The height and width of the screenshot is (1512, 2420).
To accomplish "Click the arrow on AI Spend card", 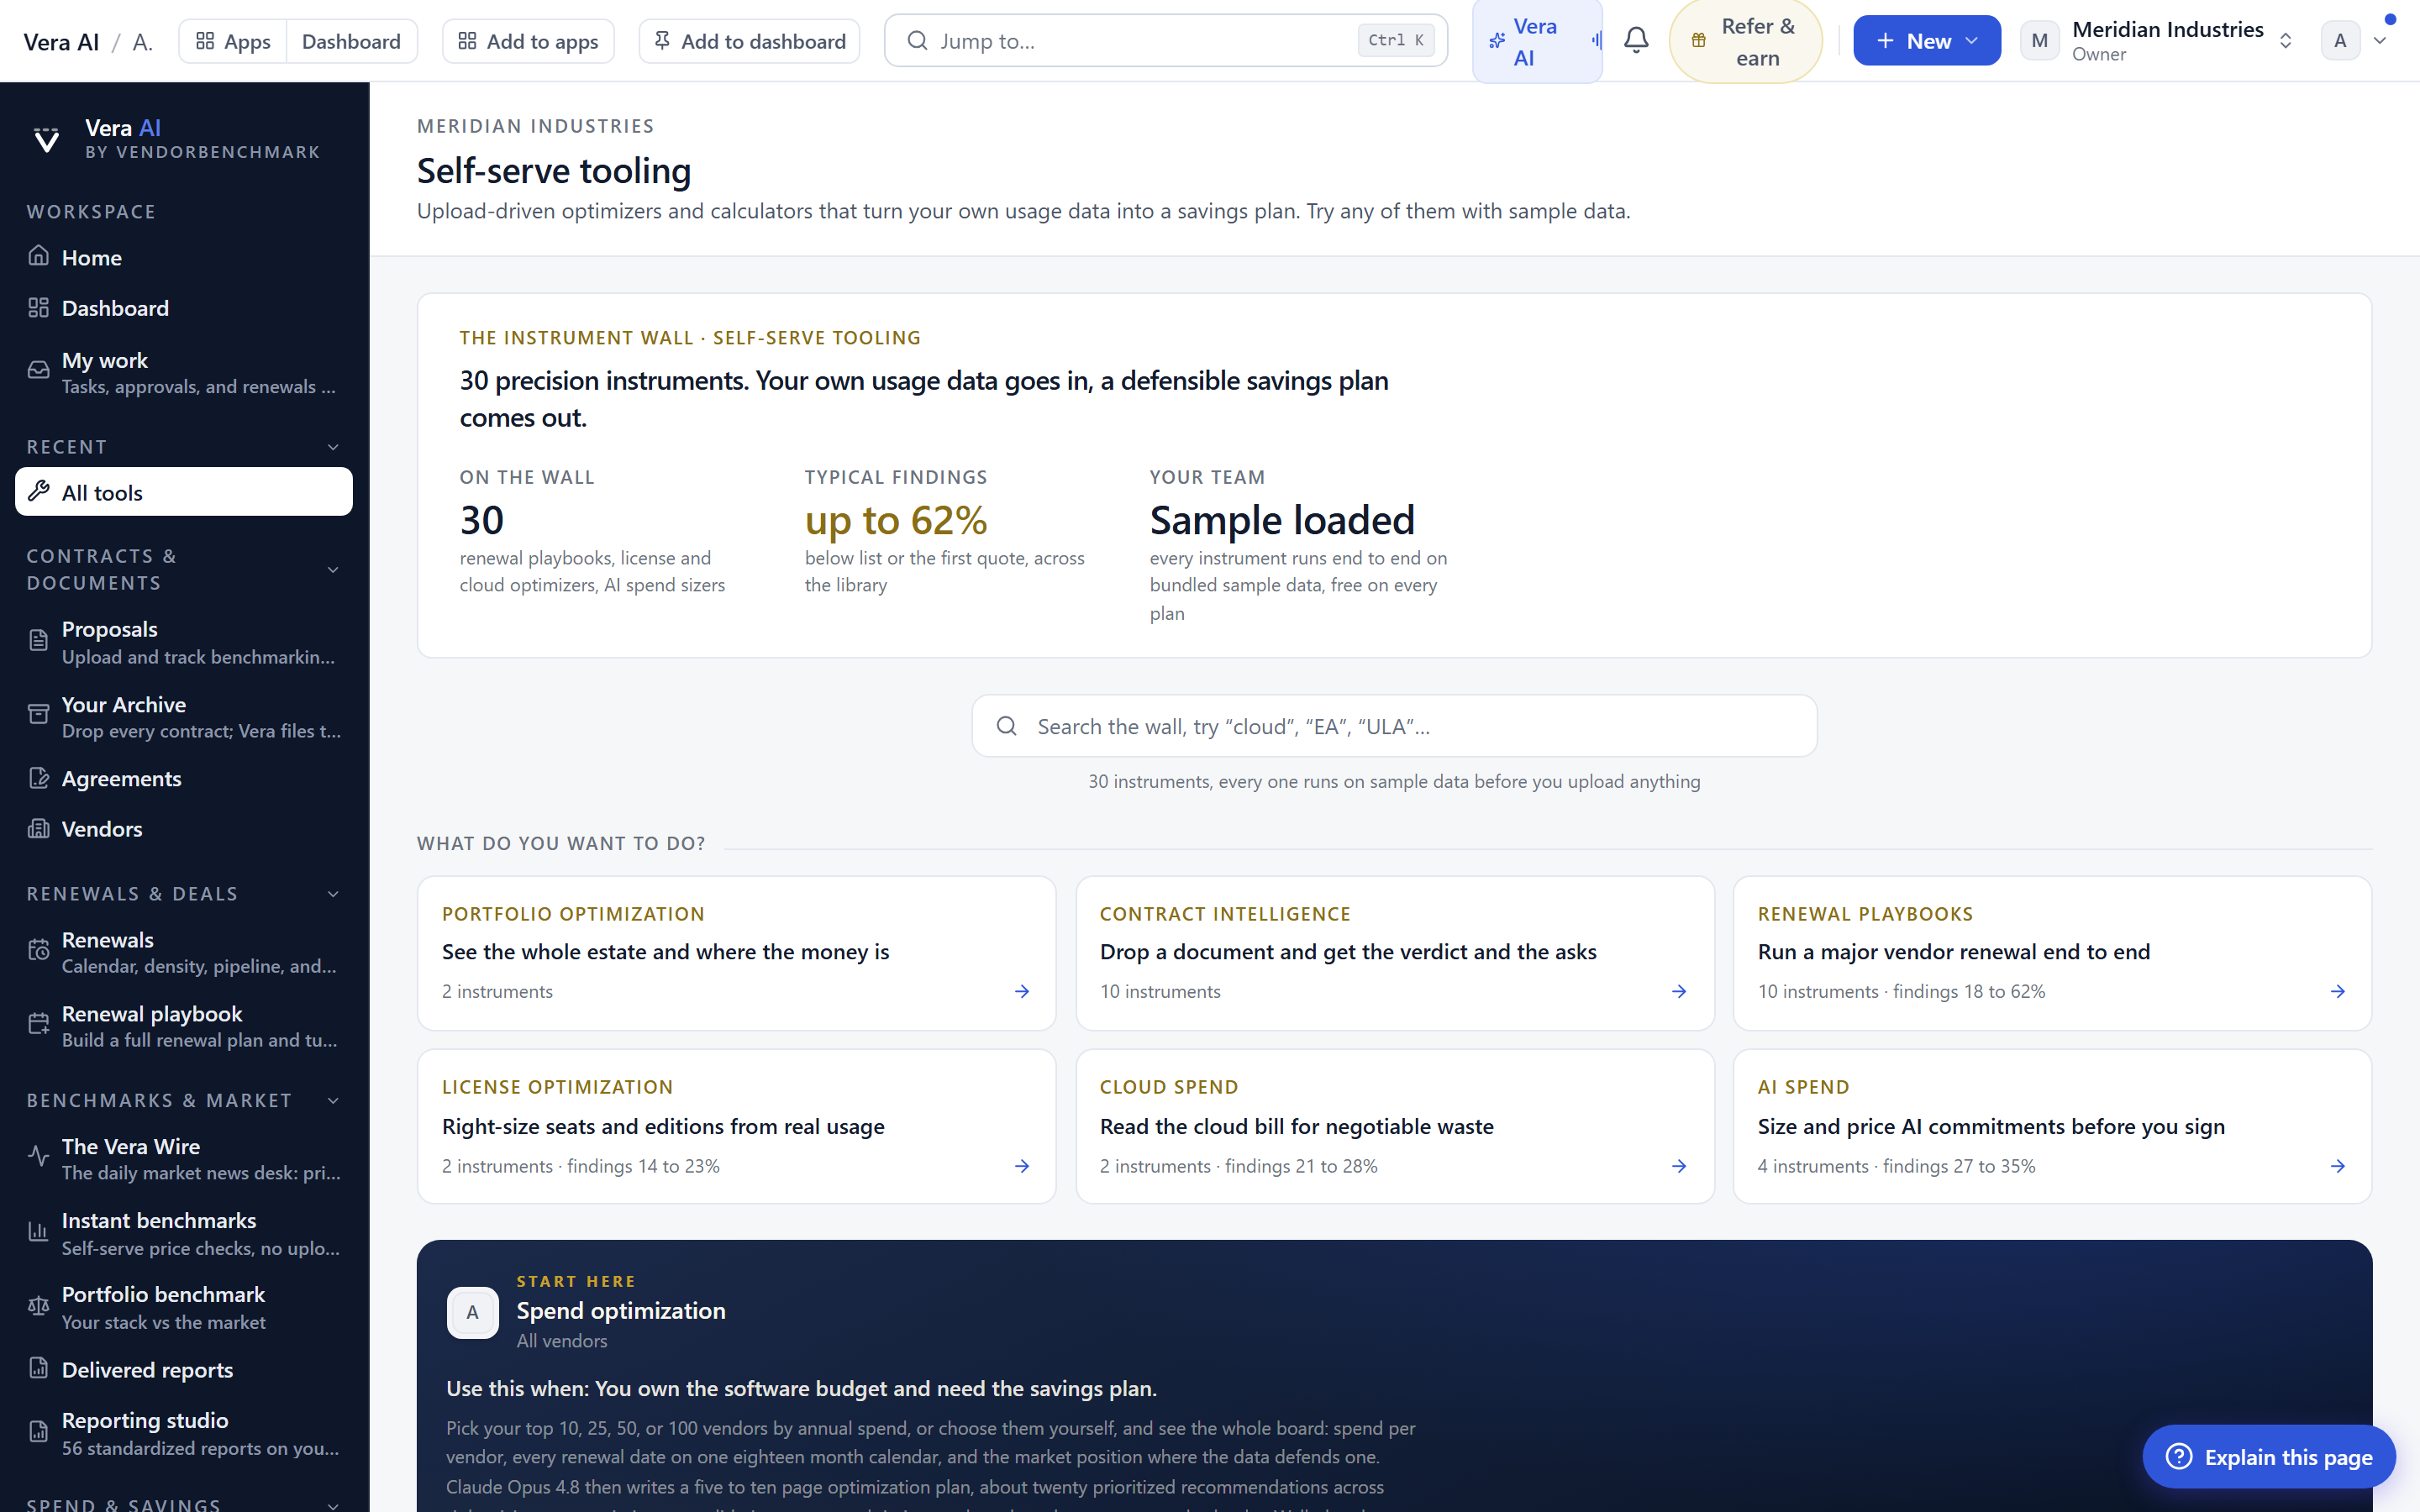I will coord(2338,1166).
